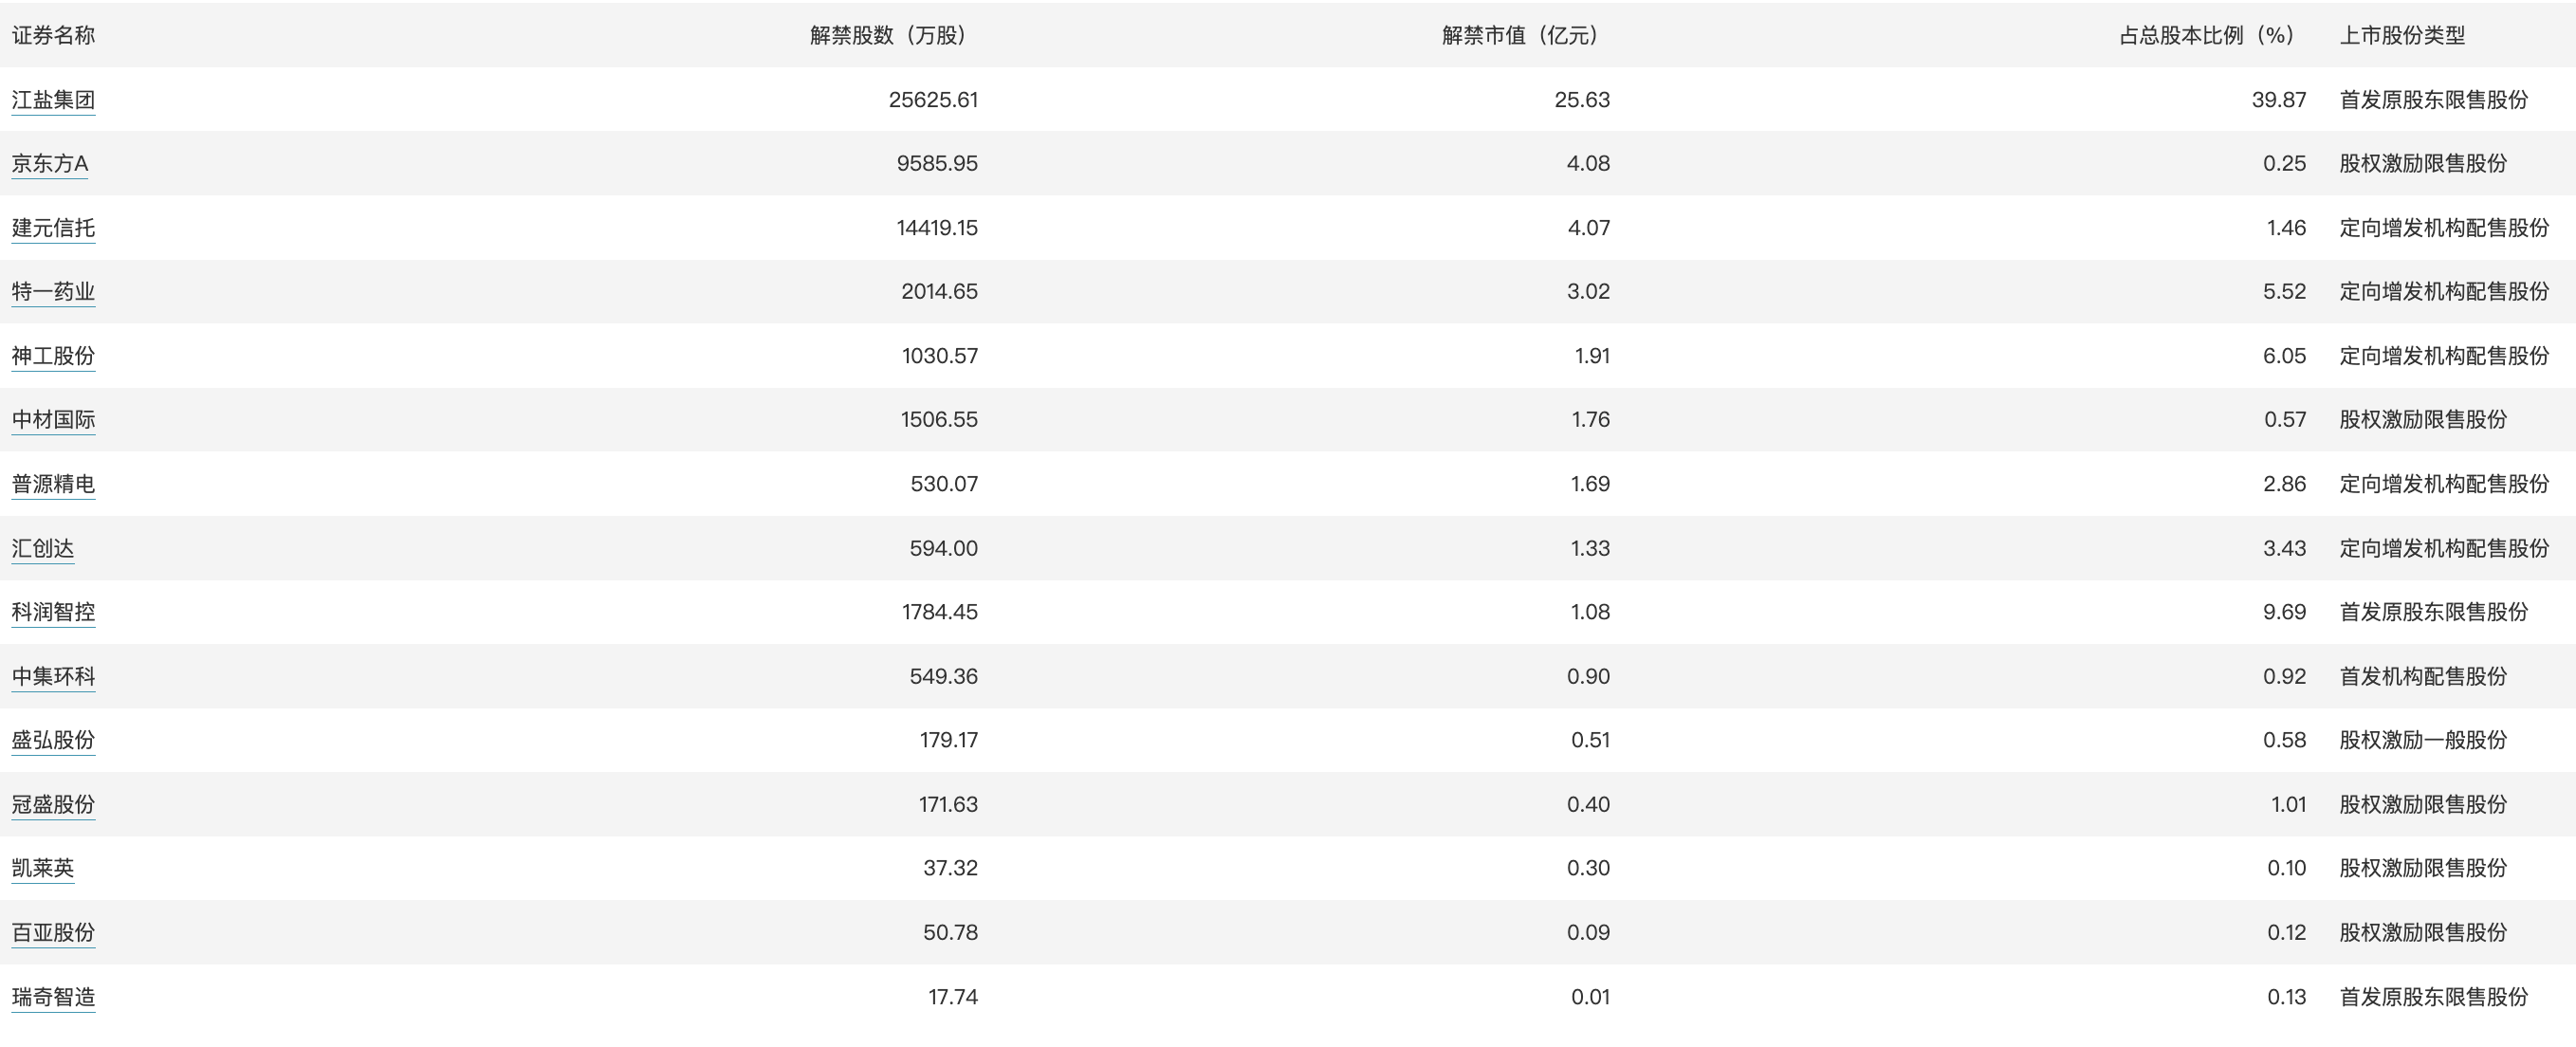This screenshot has width=2576, height=1047.
Task: Open the 中集环科 stock link
Action: pos(53,676)
